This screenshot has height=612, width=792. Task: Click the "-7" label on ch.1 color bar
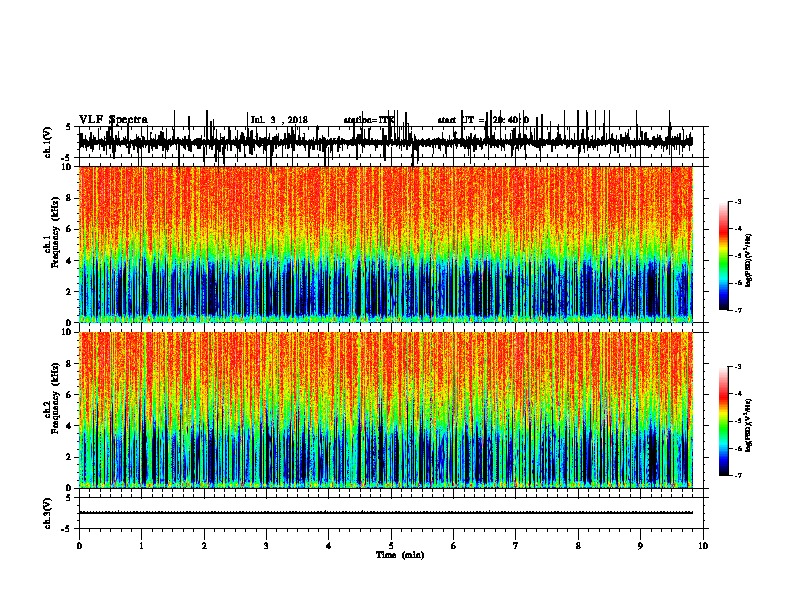point(738,310)
